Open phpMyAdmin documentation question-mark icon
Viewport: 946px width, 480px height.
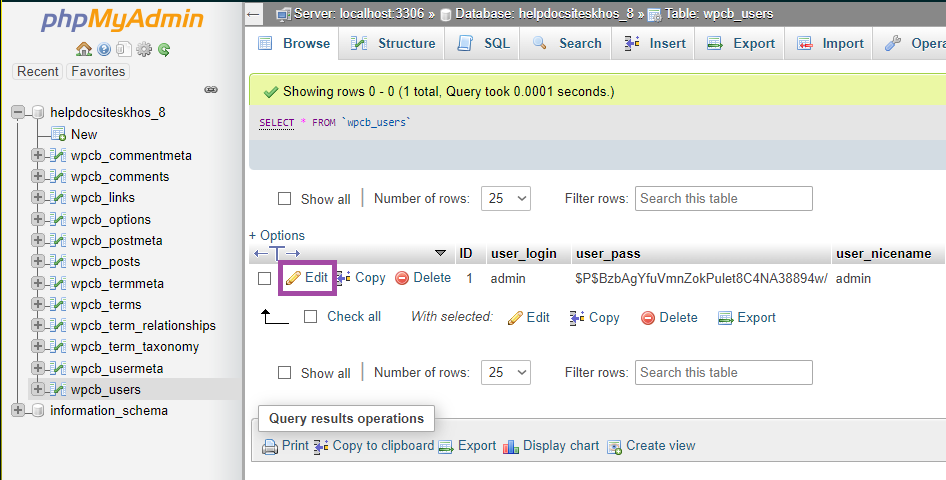[104, 49]
